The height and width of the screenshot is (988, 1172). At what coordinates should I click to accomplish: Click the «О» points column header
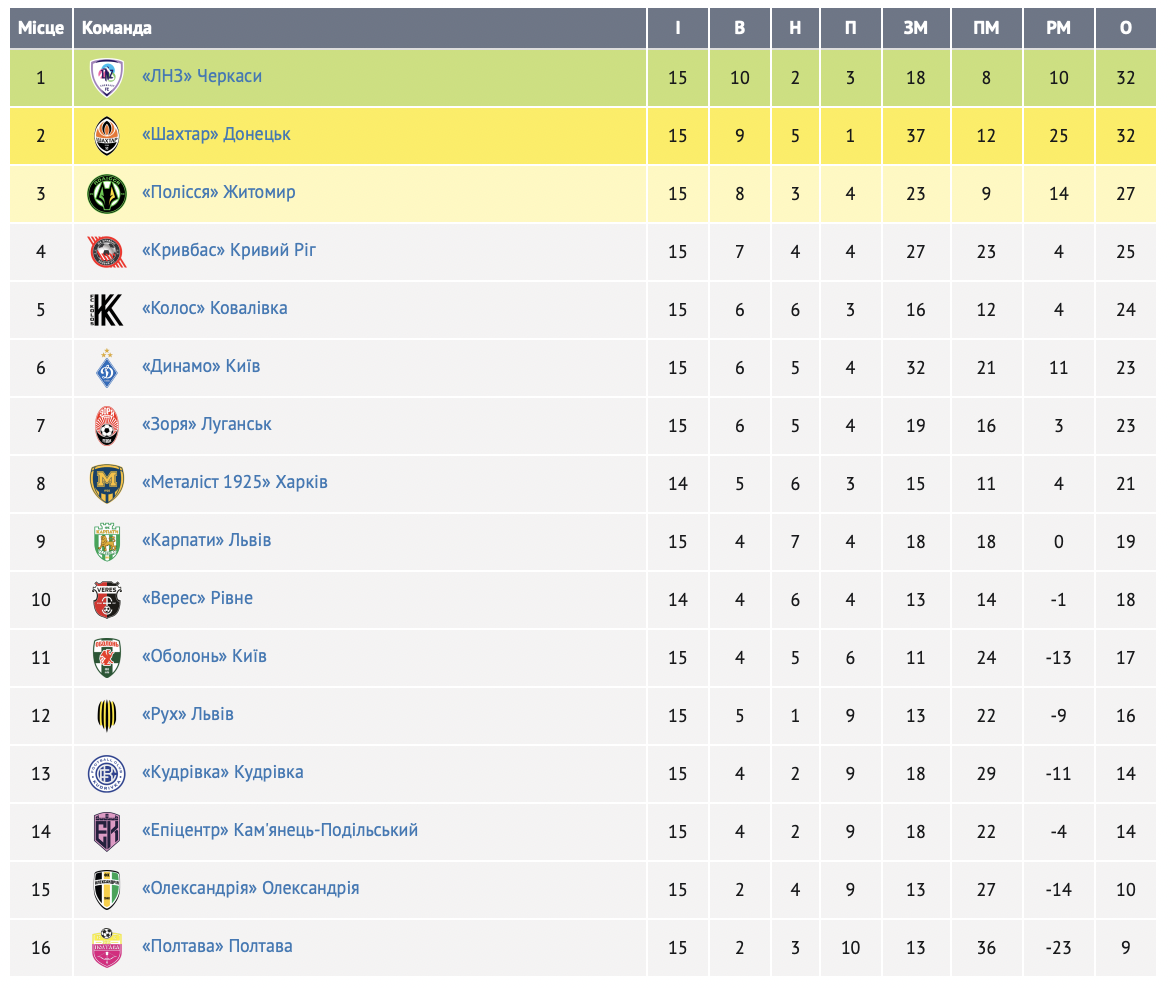tap(1126, 28)
